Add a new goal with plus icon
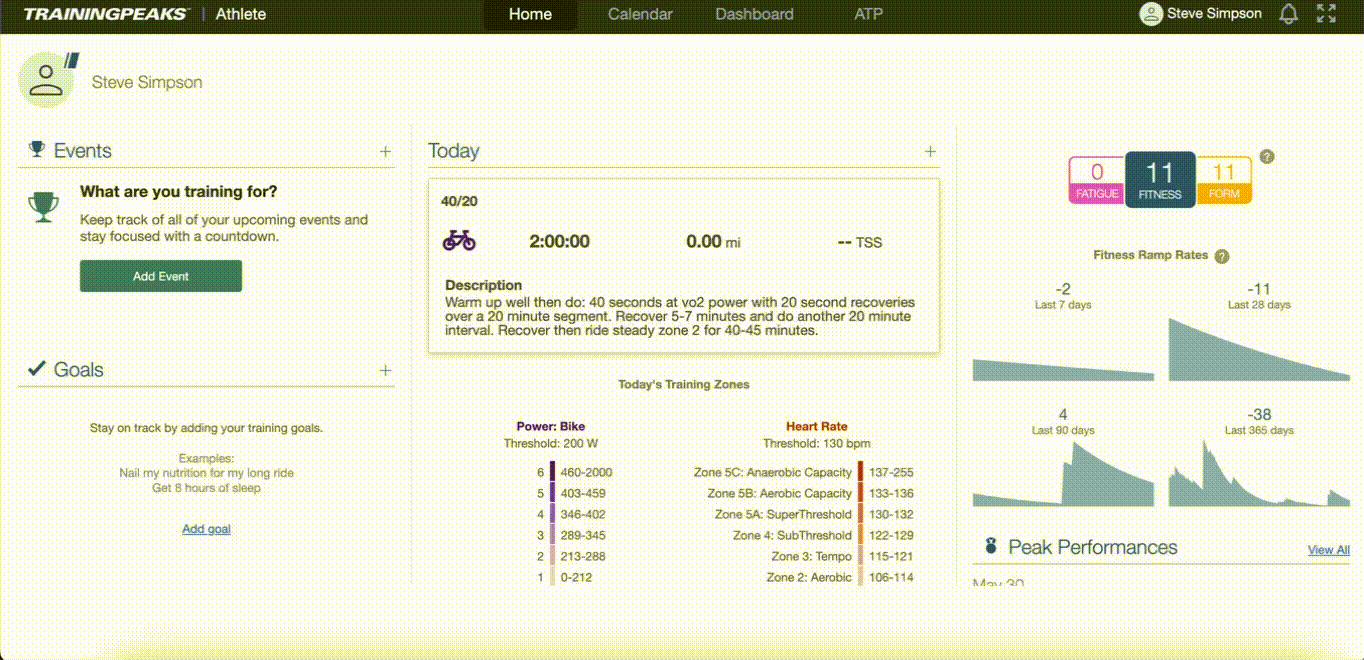Viewport: 1364px width, 660px height. point(385,370)
